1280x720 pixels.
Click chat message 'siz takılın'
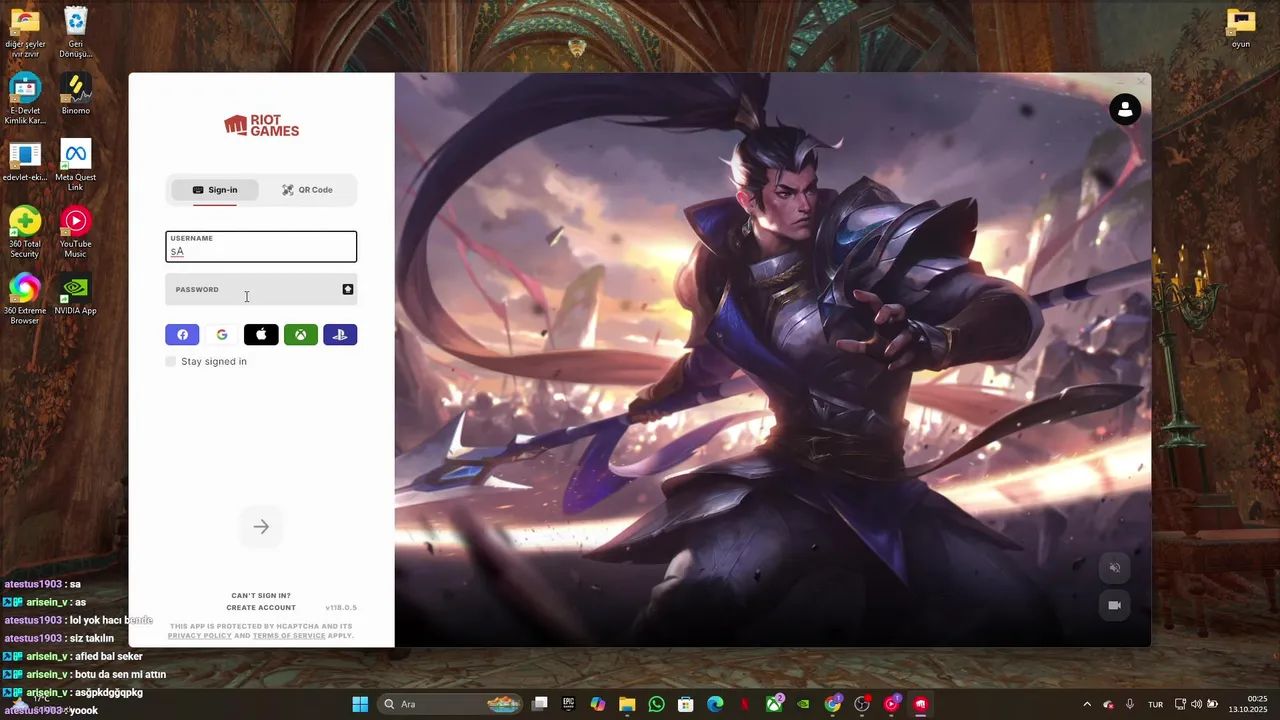[91, 638]
